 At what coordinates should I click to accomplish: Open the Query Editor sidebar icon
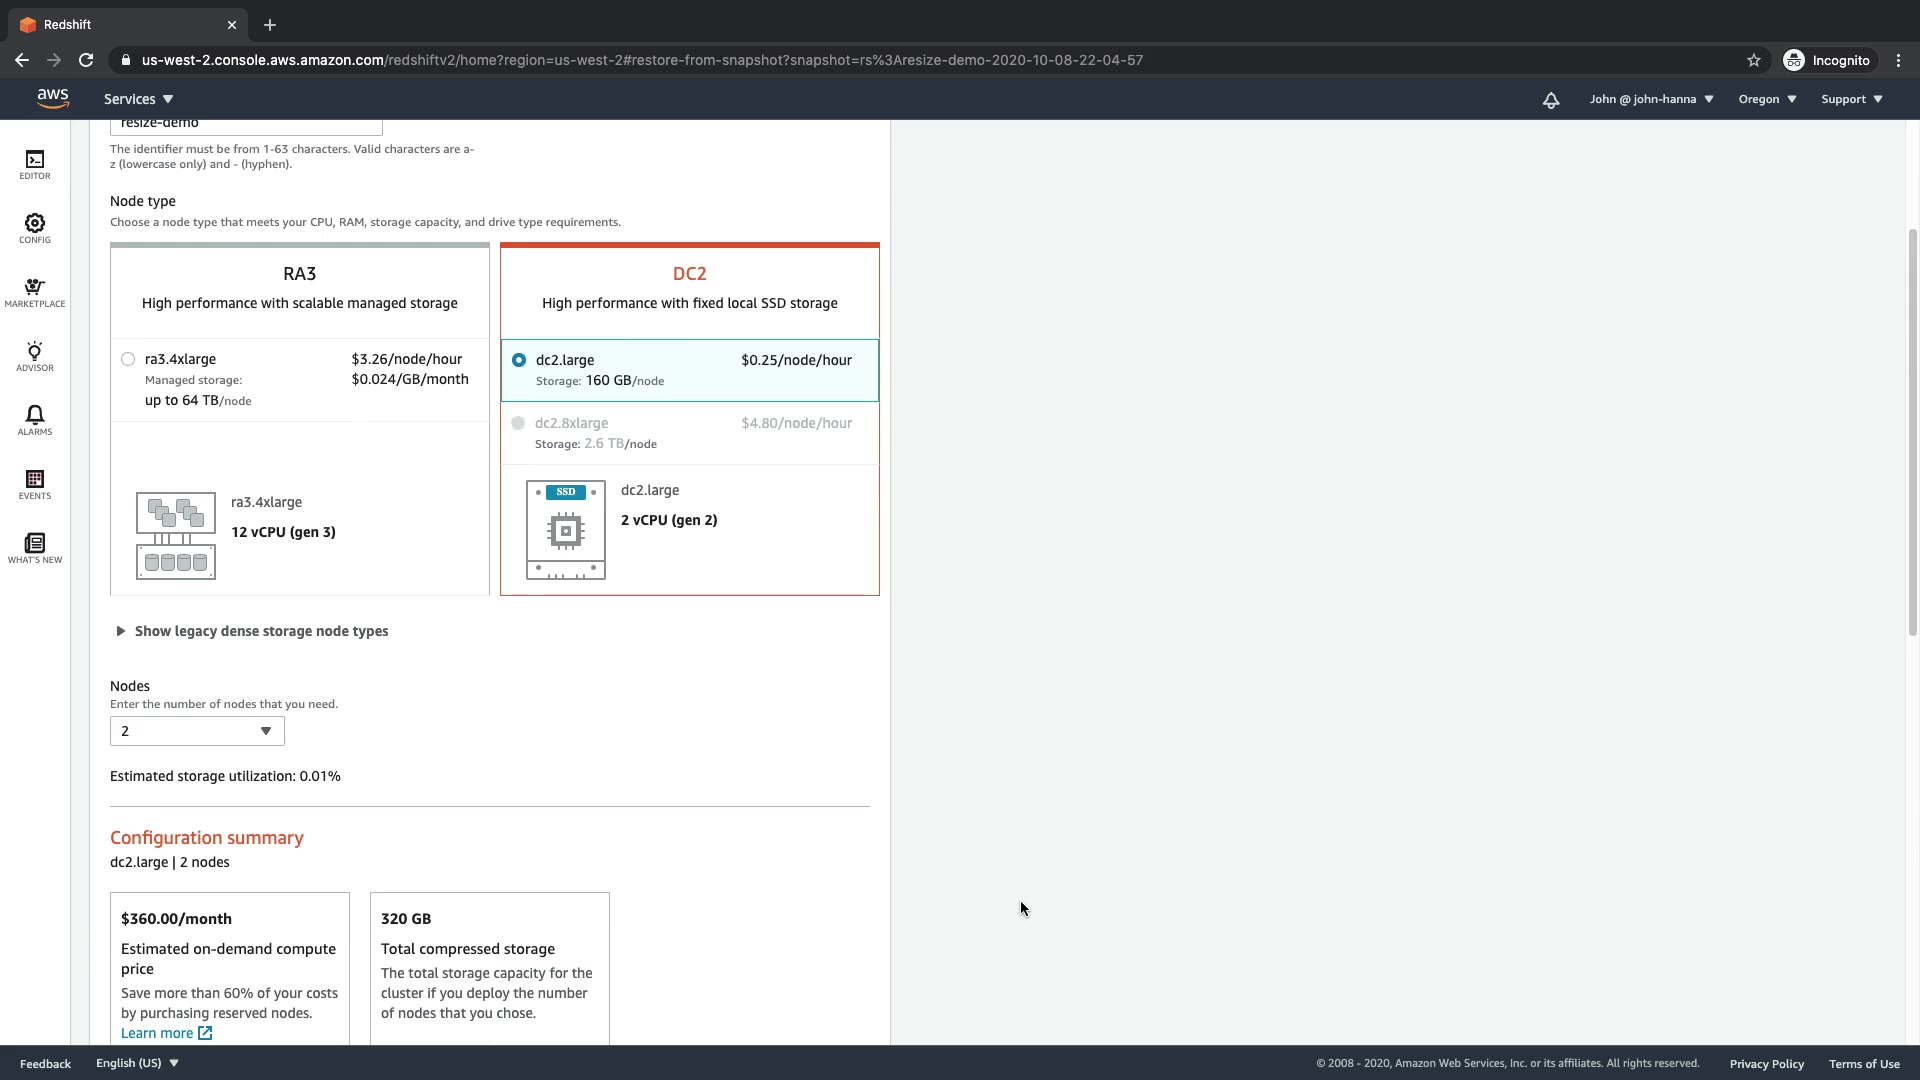coord(35,165)
